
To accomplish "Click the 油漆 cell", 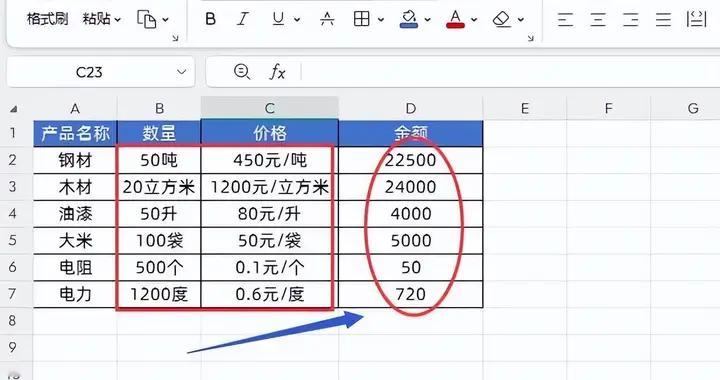I will coord(75,214).
